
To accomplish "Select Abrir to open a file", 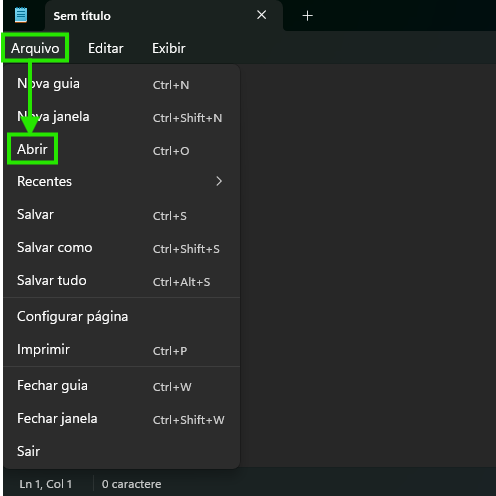I will (122, 150).
